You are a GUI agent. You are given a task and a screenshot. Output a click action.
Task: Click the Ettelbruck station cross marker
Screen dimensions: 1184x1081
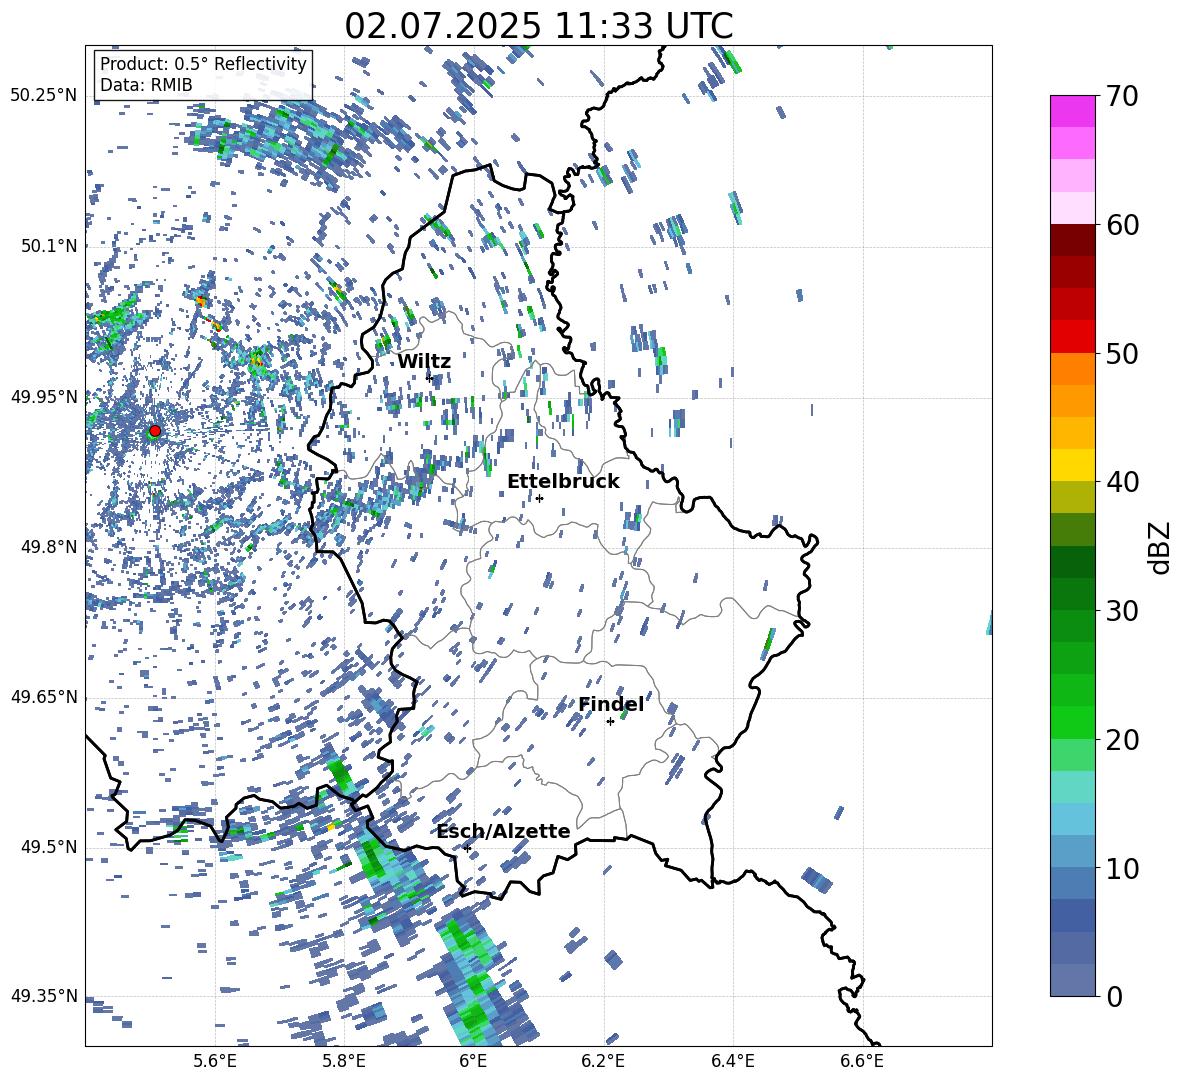click(x=539, y=498)
